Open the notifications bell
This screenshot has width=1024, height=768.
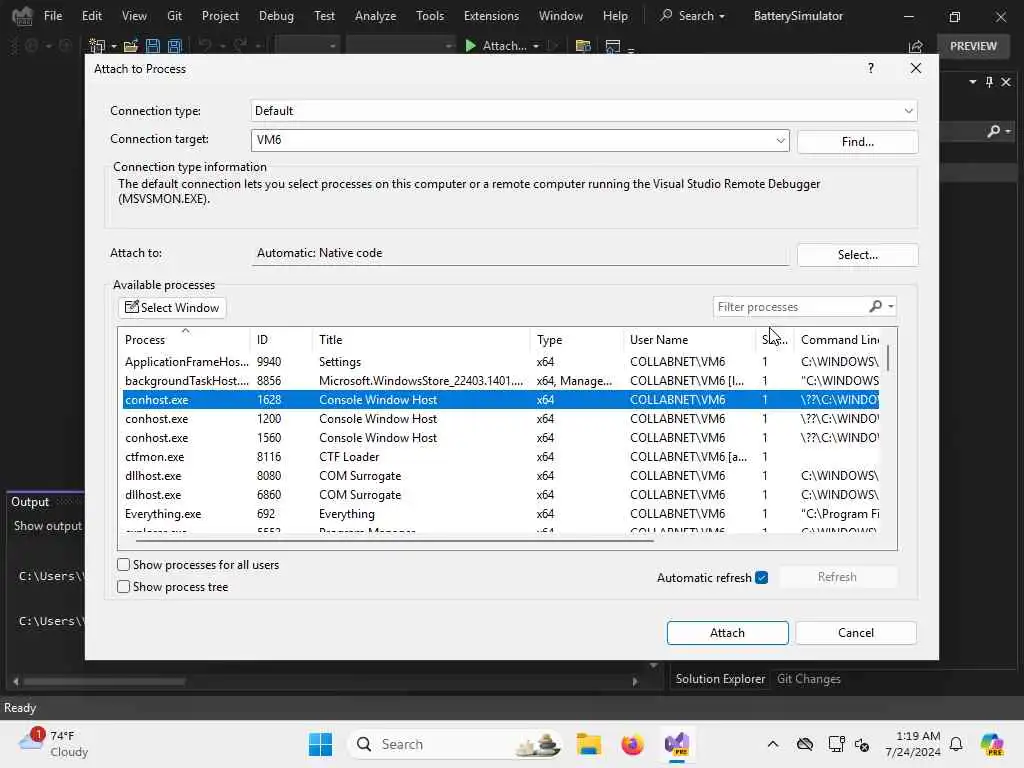click(956, 744)
